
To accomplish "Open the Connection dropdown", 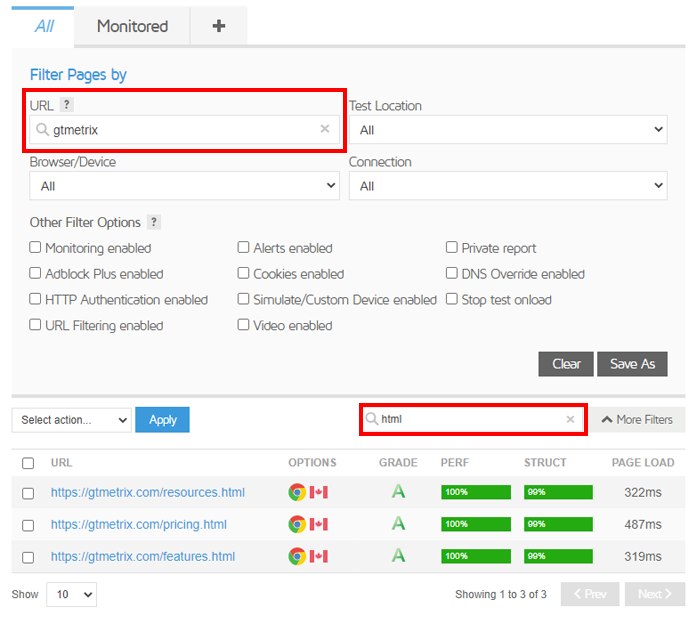I will (x=508, y=186).
